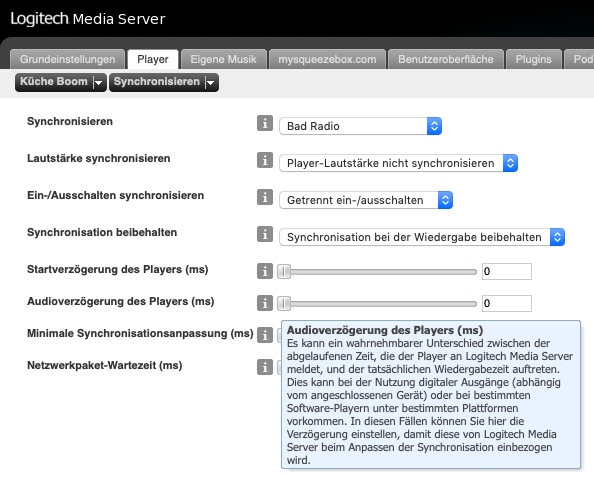The image size is (594, 477).
Task: Show info for Netzwerkpaket-Wartezeit
Action: click(265, 367)
